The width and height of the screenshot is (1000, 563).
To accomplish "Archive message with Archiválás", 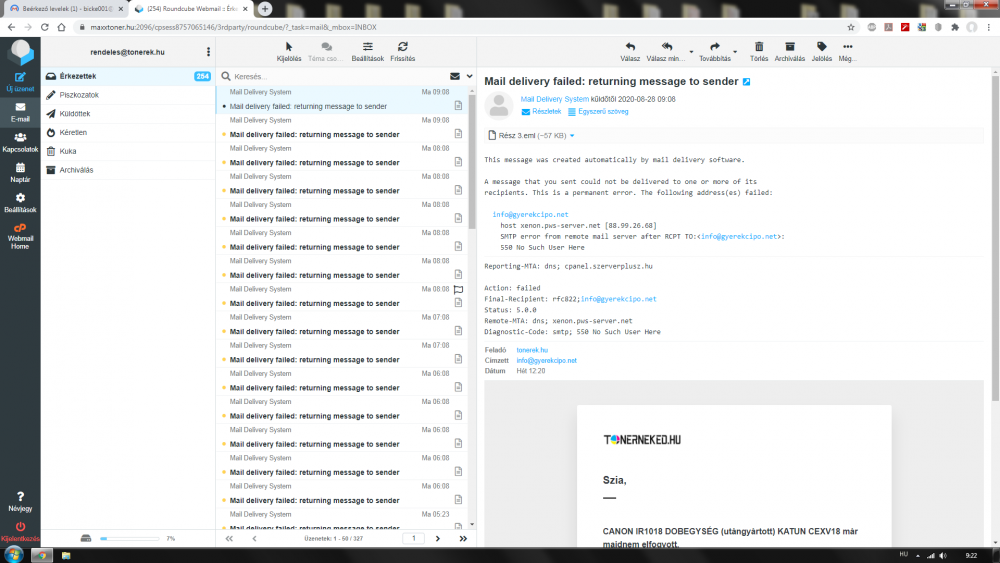I will pyautogui.click(x=790, y=52).
